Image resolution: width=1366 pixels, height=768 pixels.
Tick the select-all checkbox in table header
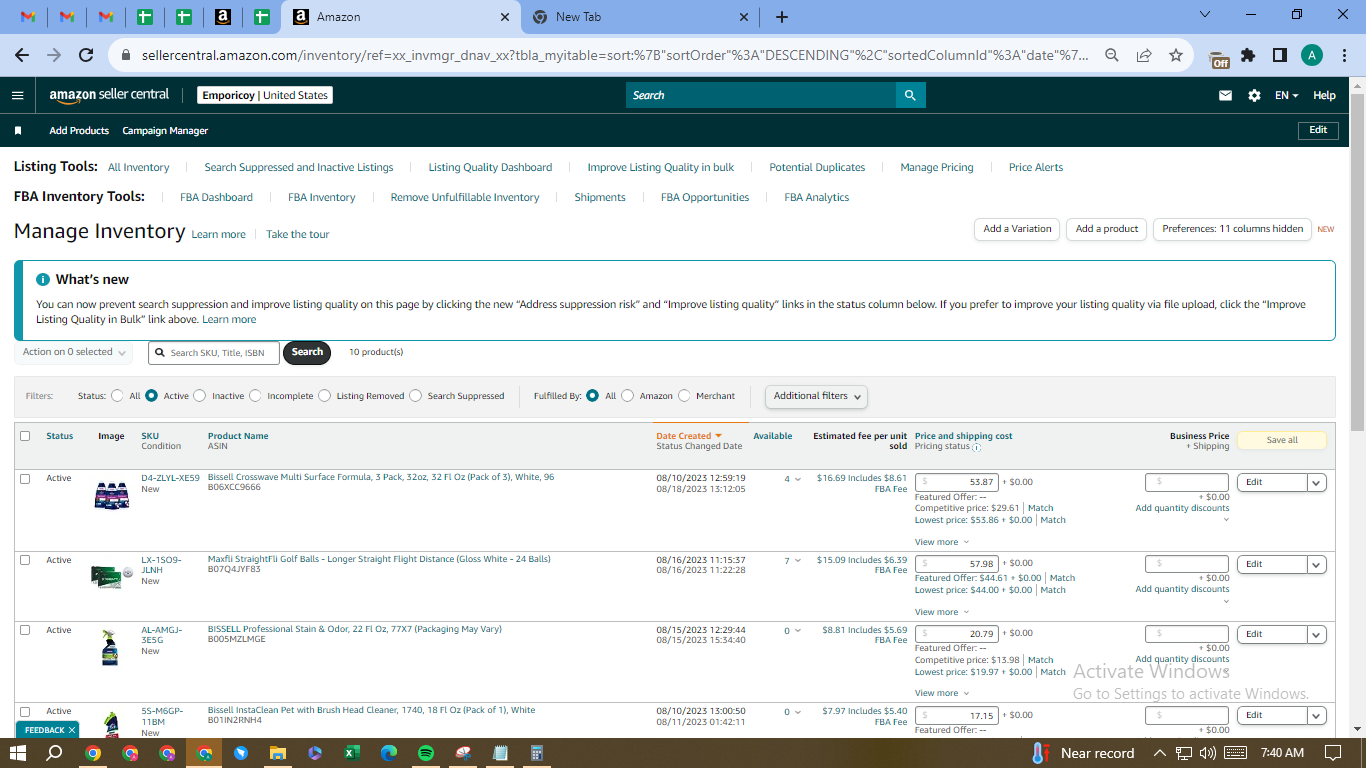[25, 436]
